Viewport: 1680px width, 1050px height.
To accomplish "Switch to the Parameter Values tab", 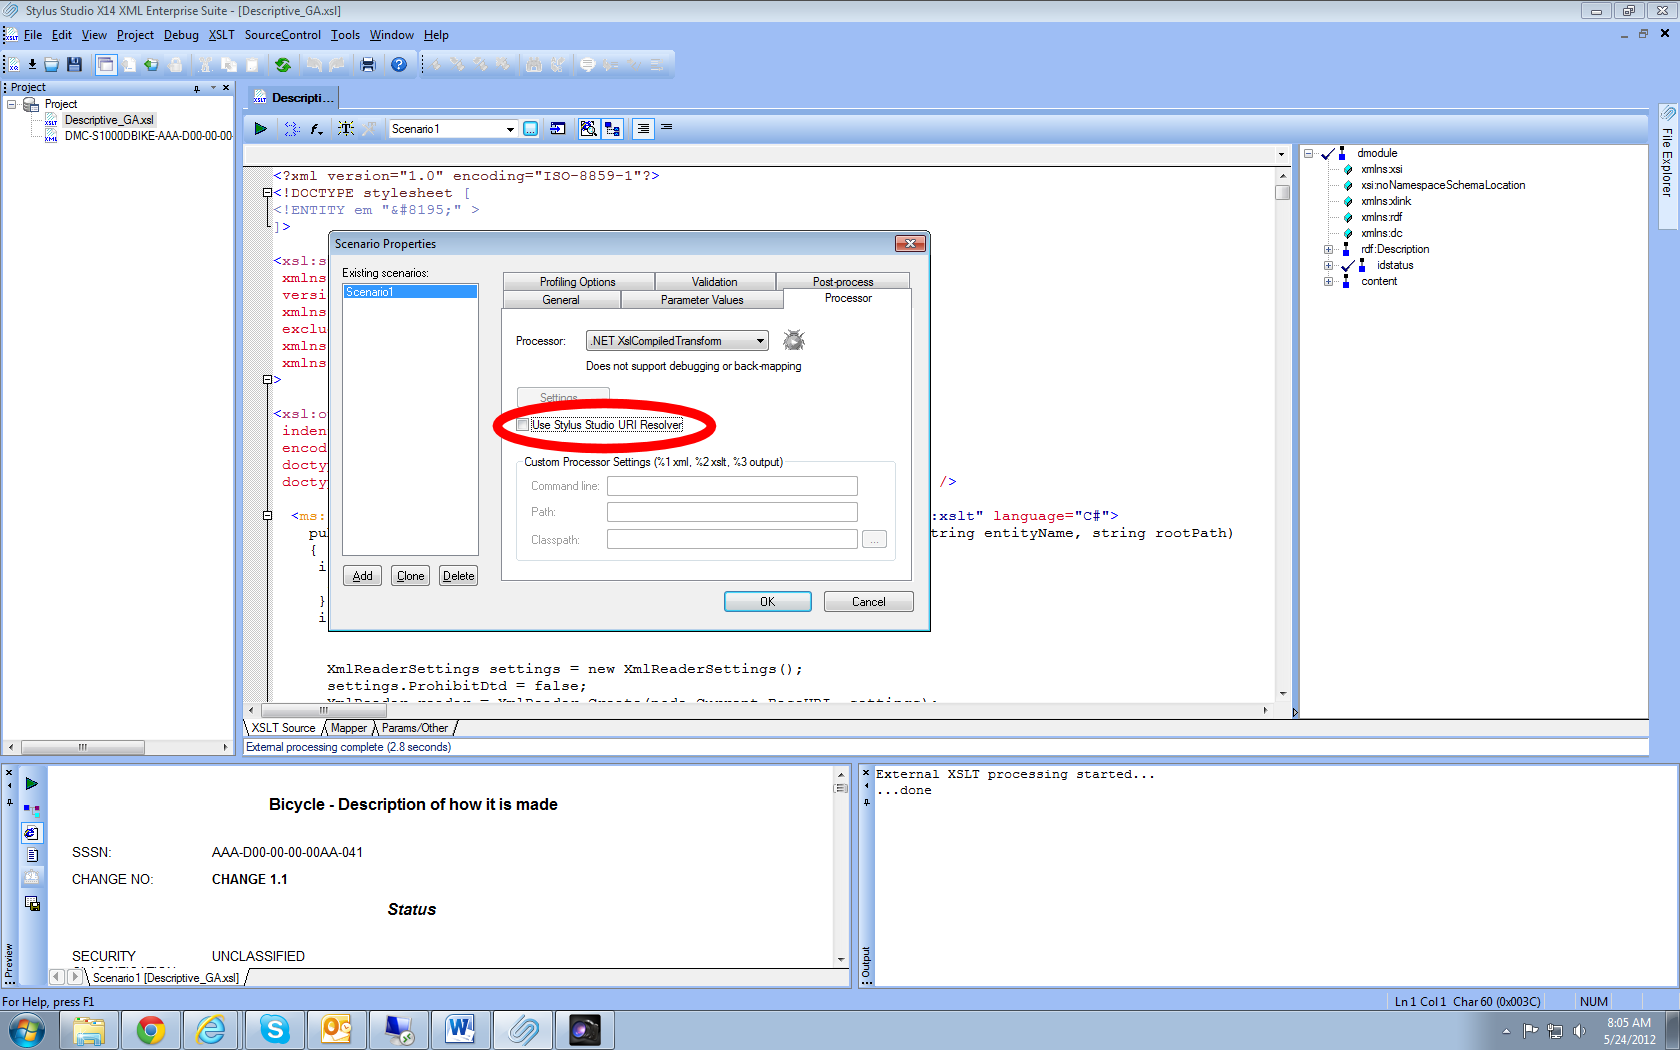I will (702, 300).
